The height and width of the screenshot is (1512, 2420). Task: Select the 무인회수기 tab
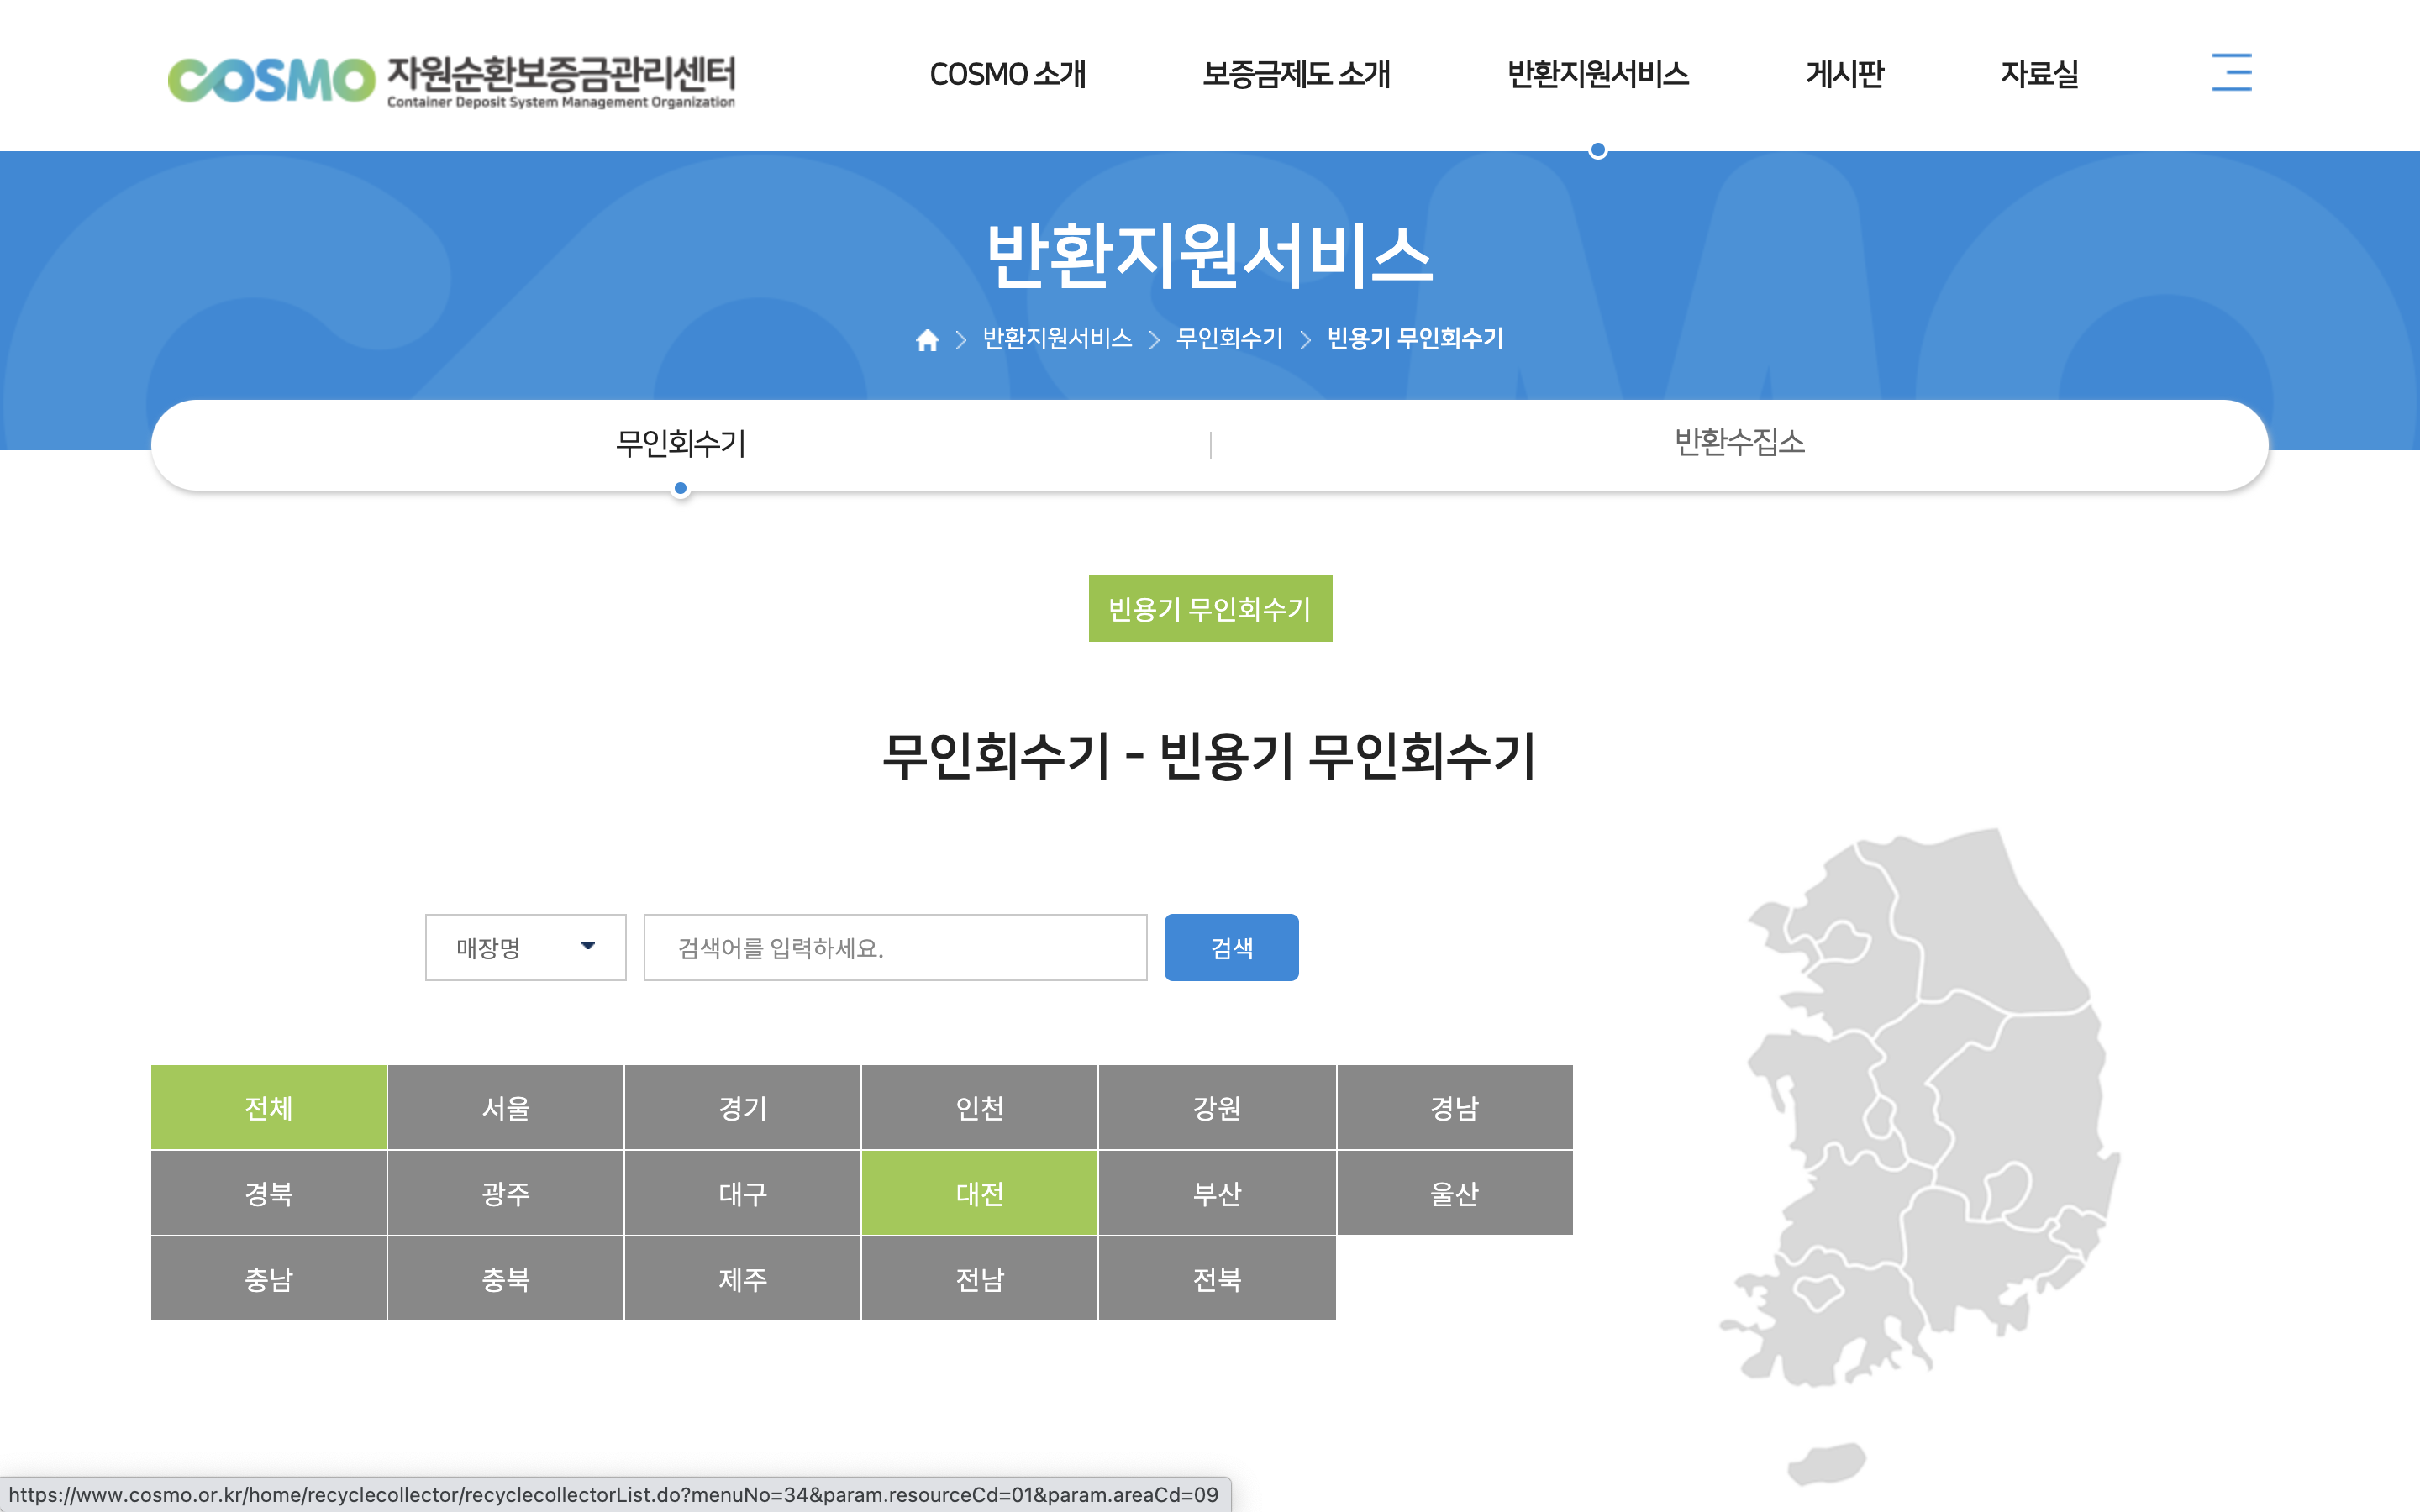pos(681,443)
